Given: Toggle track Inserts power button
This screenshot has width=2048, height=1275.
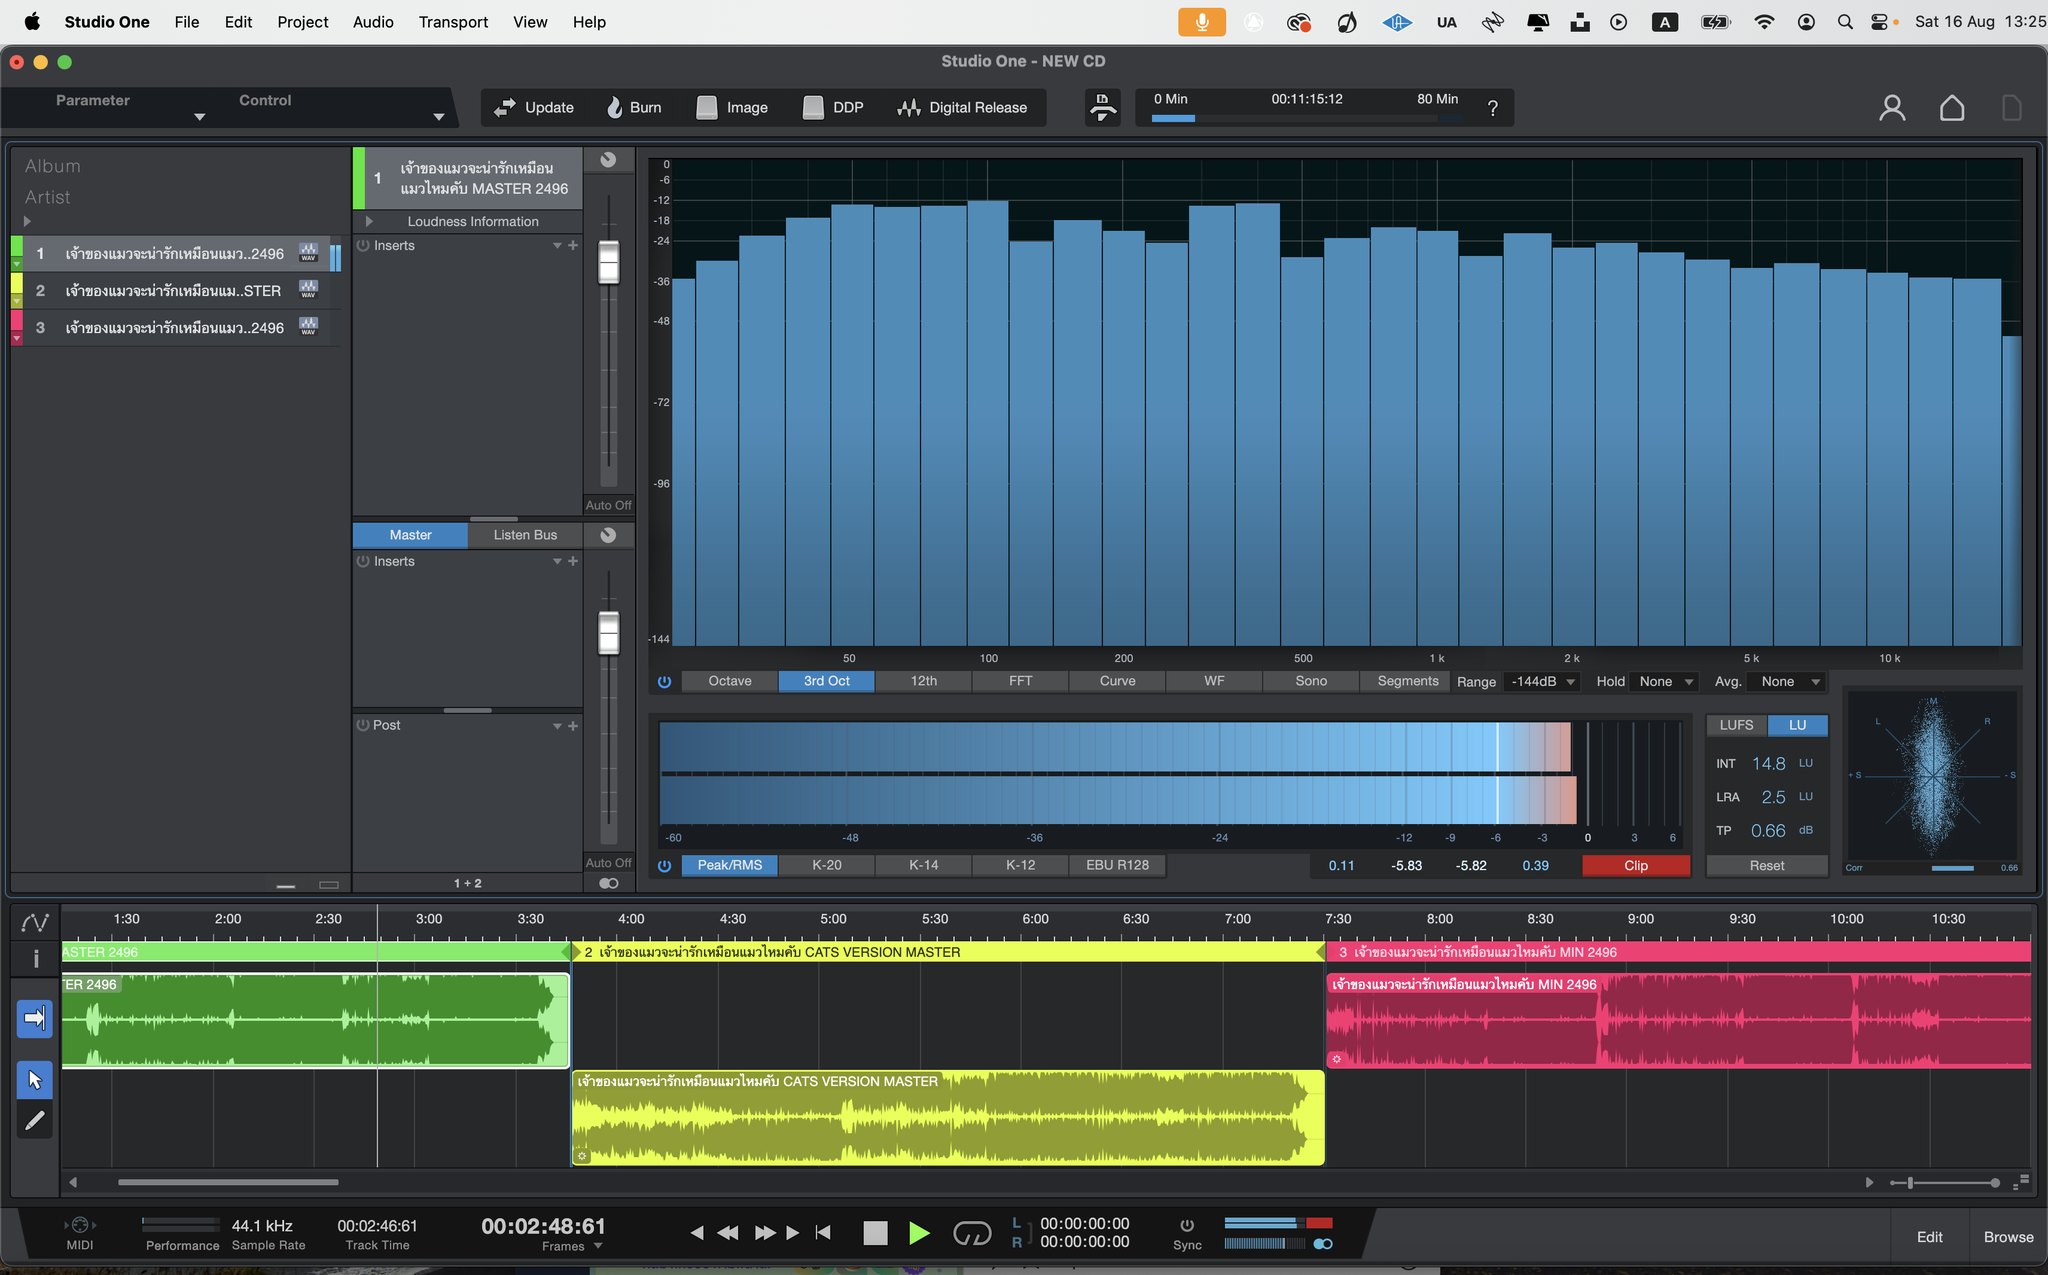Looking at the screenshot, I should coord(363,246).
